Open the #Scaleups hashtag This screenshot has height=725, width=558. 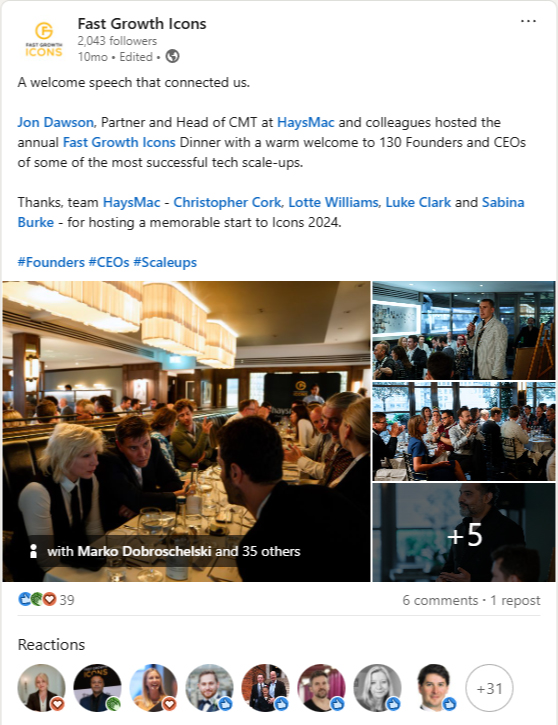point(165,262)
